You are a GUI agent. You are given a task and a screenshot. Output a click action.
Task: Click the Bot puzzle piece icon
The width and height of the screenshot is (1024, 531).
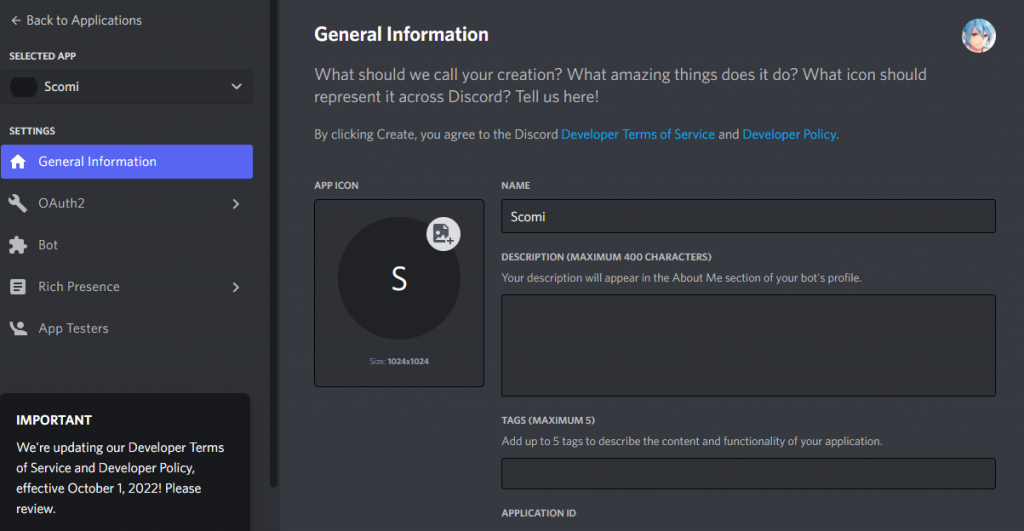point(18,245)
